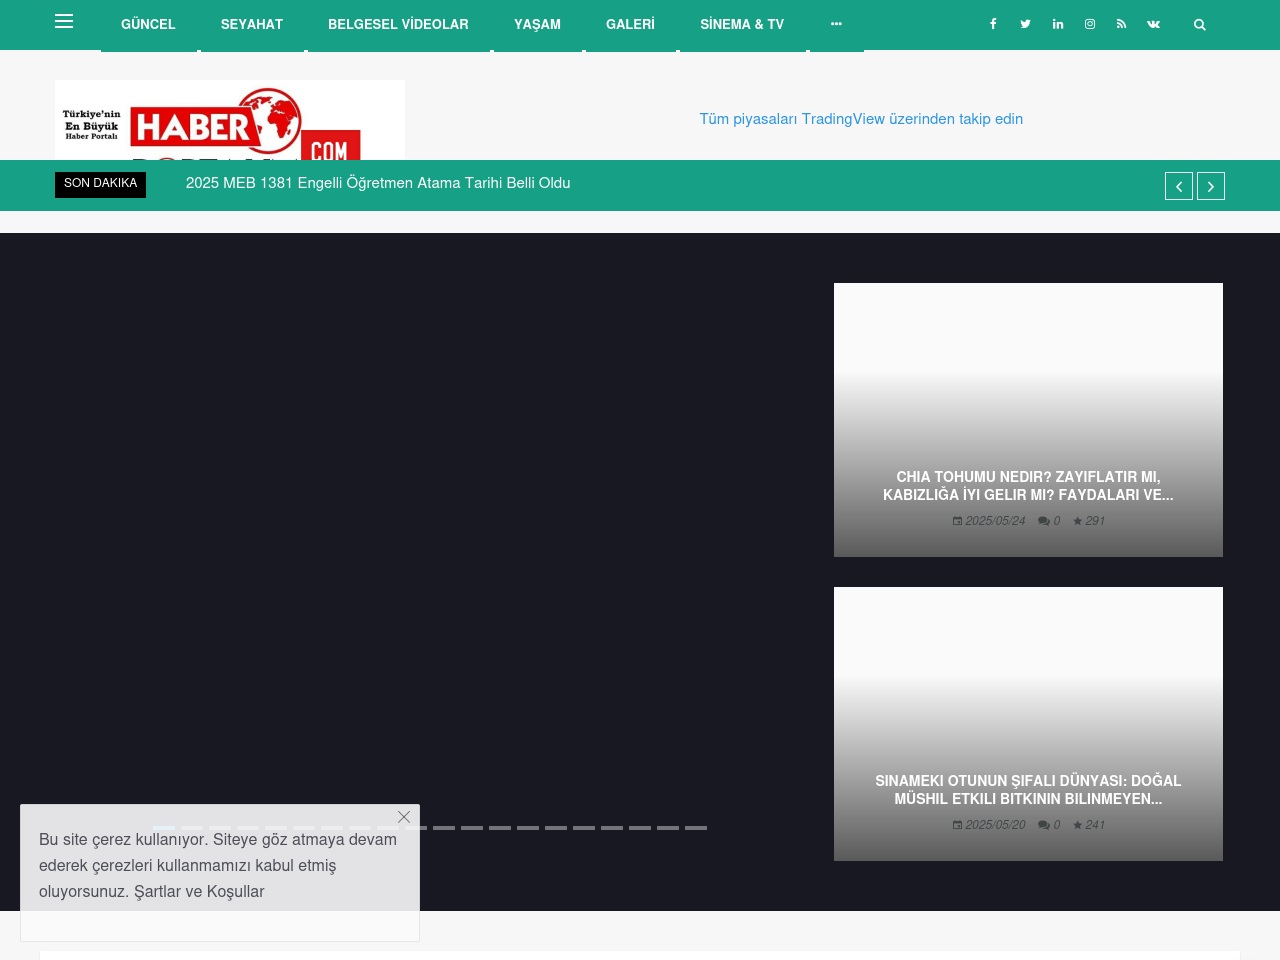Visit the Twitter profile icon

coord(1025,24)
